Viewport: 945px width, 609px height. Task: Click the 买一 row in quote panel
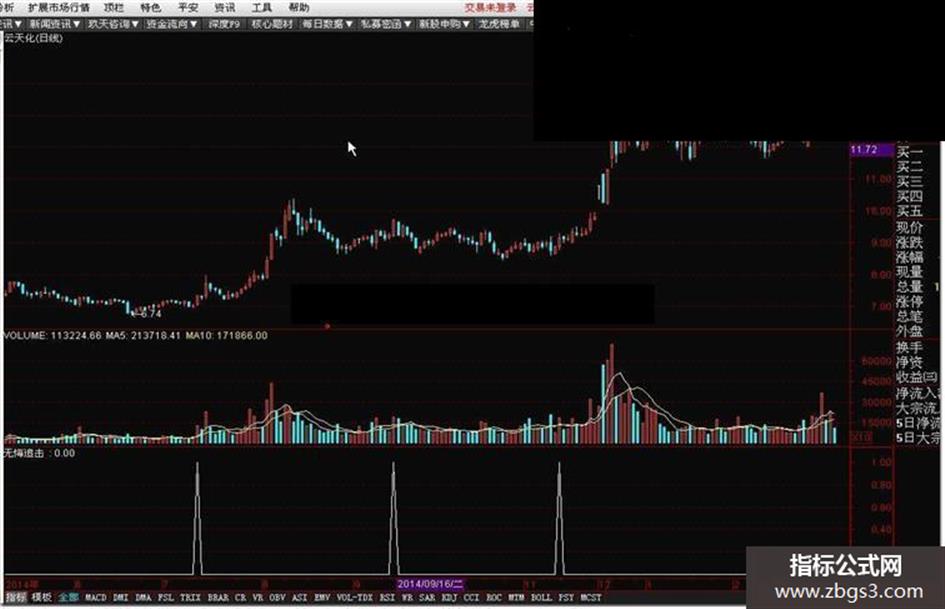click(909, 153)
